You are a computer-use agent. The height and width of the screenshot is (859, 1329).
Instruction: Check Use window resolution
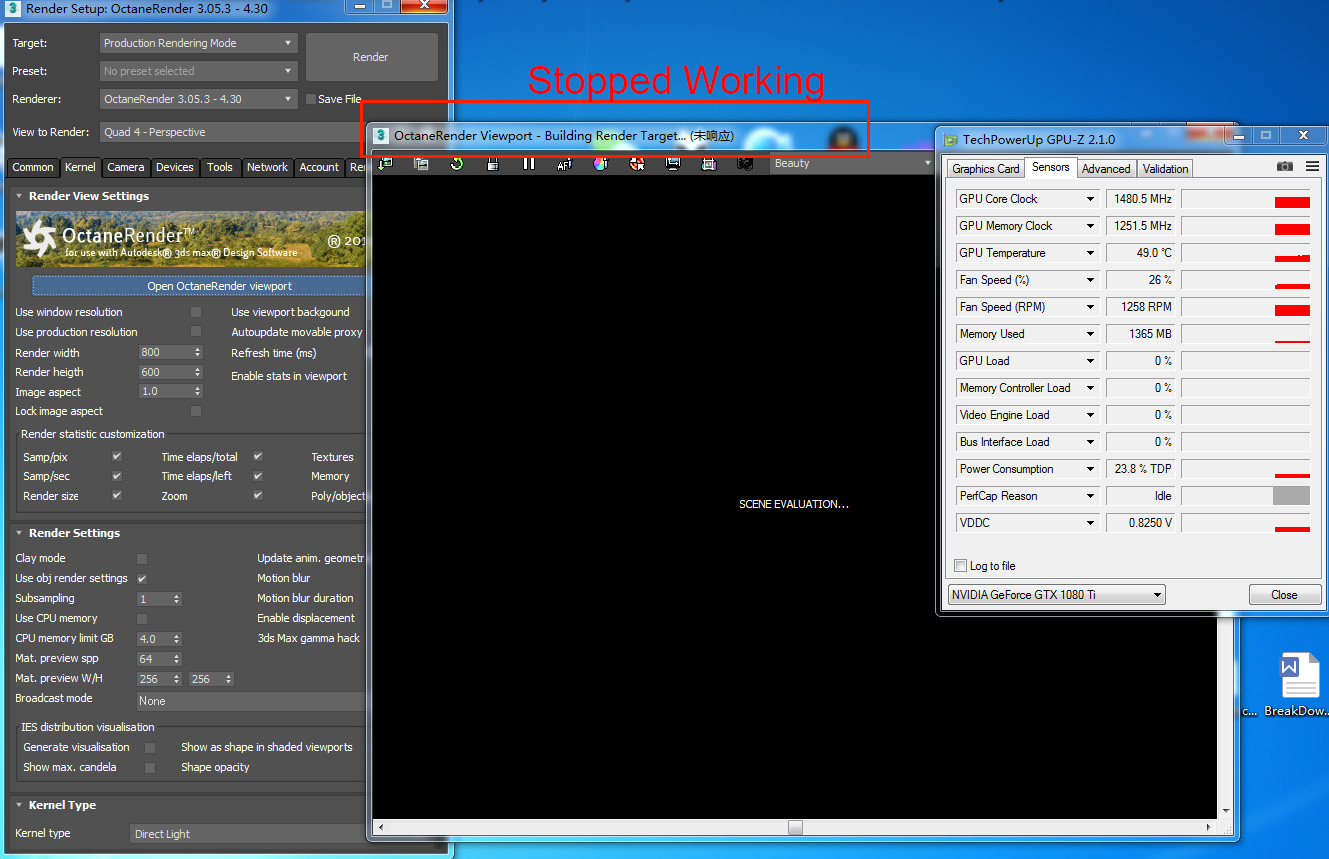coord(196,312)
